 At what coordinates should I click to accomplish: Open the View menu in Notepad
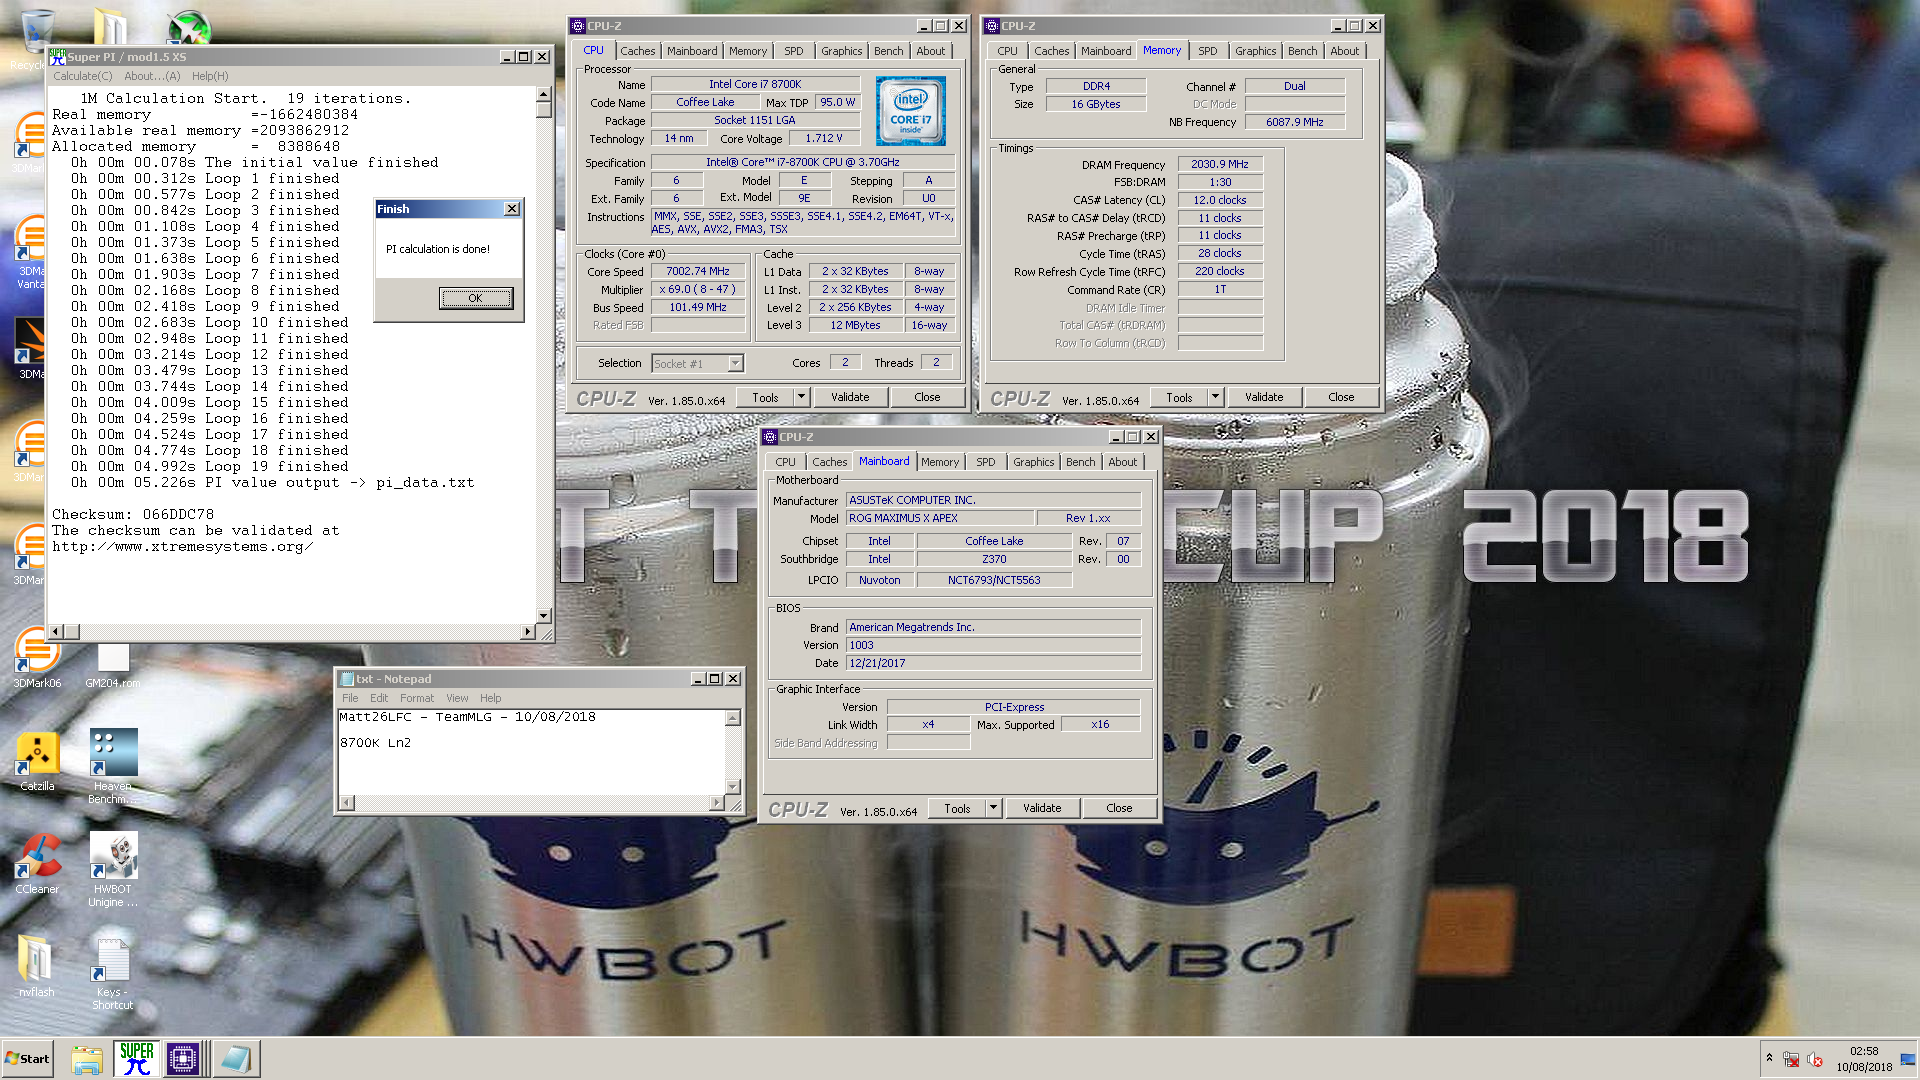point(457,698)
